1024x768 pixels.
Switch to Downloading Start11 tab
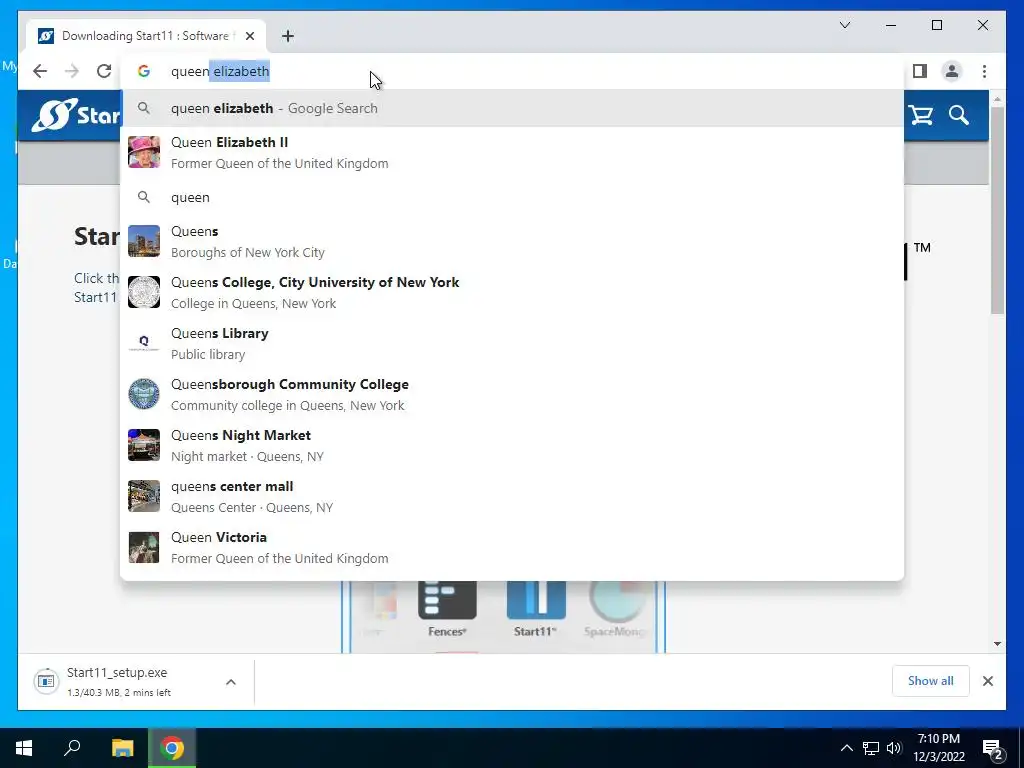146,36
